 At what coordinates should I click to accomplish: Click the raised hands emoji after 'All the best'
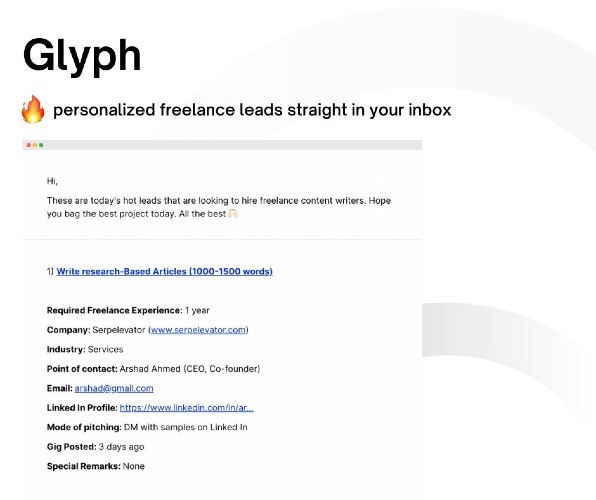point(233,214)
